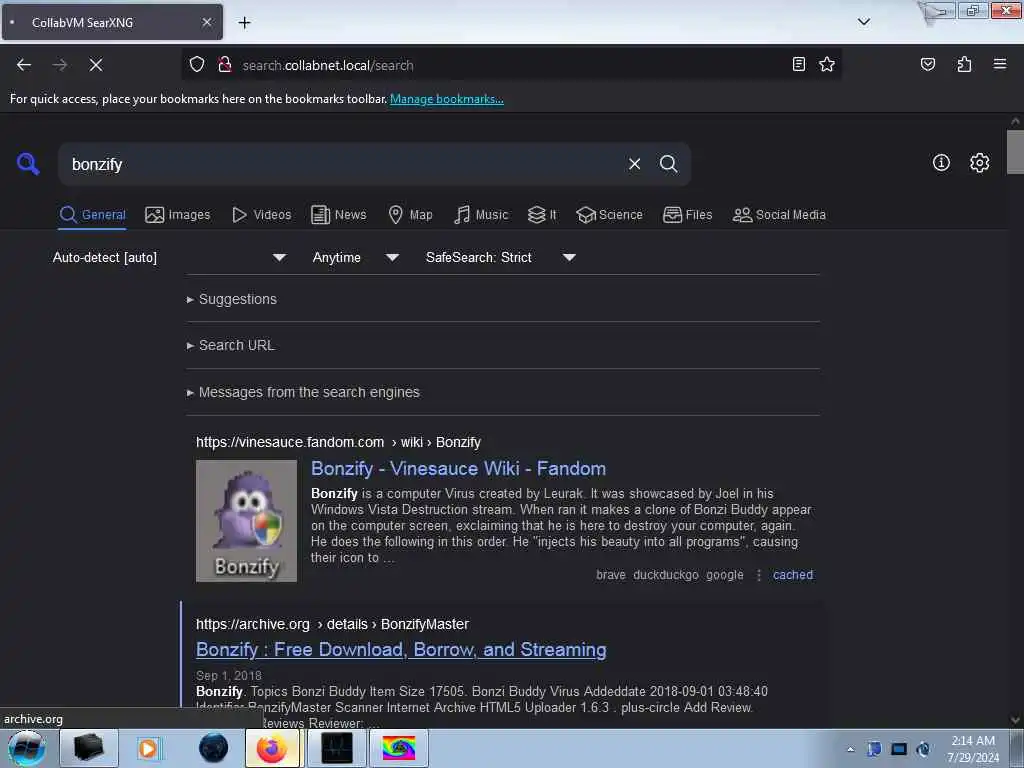The width and height of the screenshot is (1024, 768).
Task: Clear the bonzify search query
Action: (634, 164)
